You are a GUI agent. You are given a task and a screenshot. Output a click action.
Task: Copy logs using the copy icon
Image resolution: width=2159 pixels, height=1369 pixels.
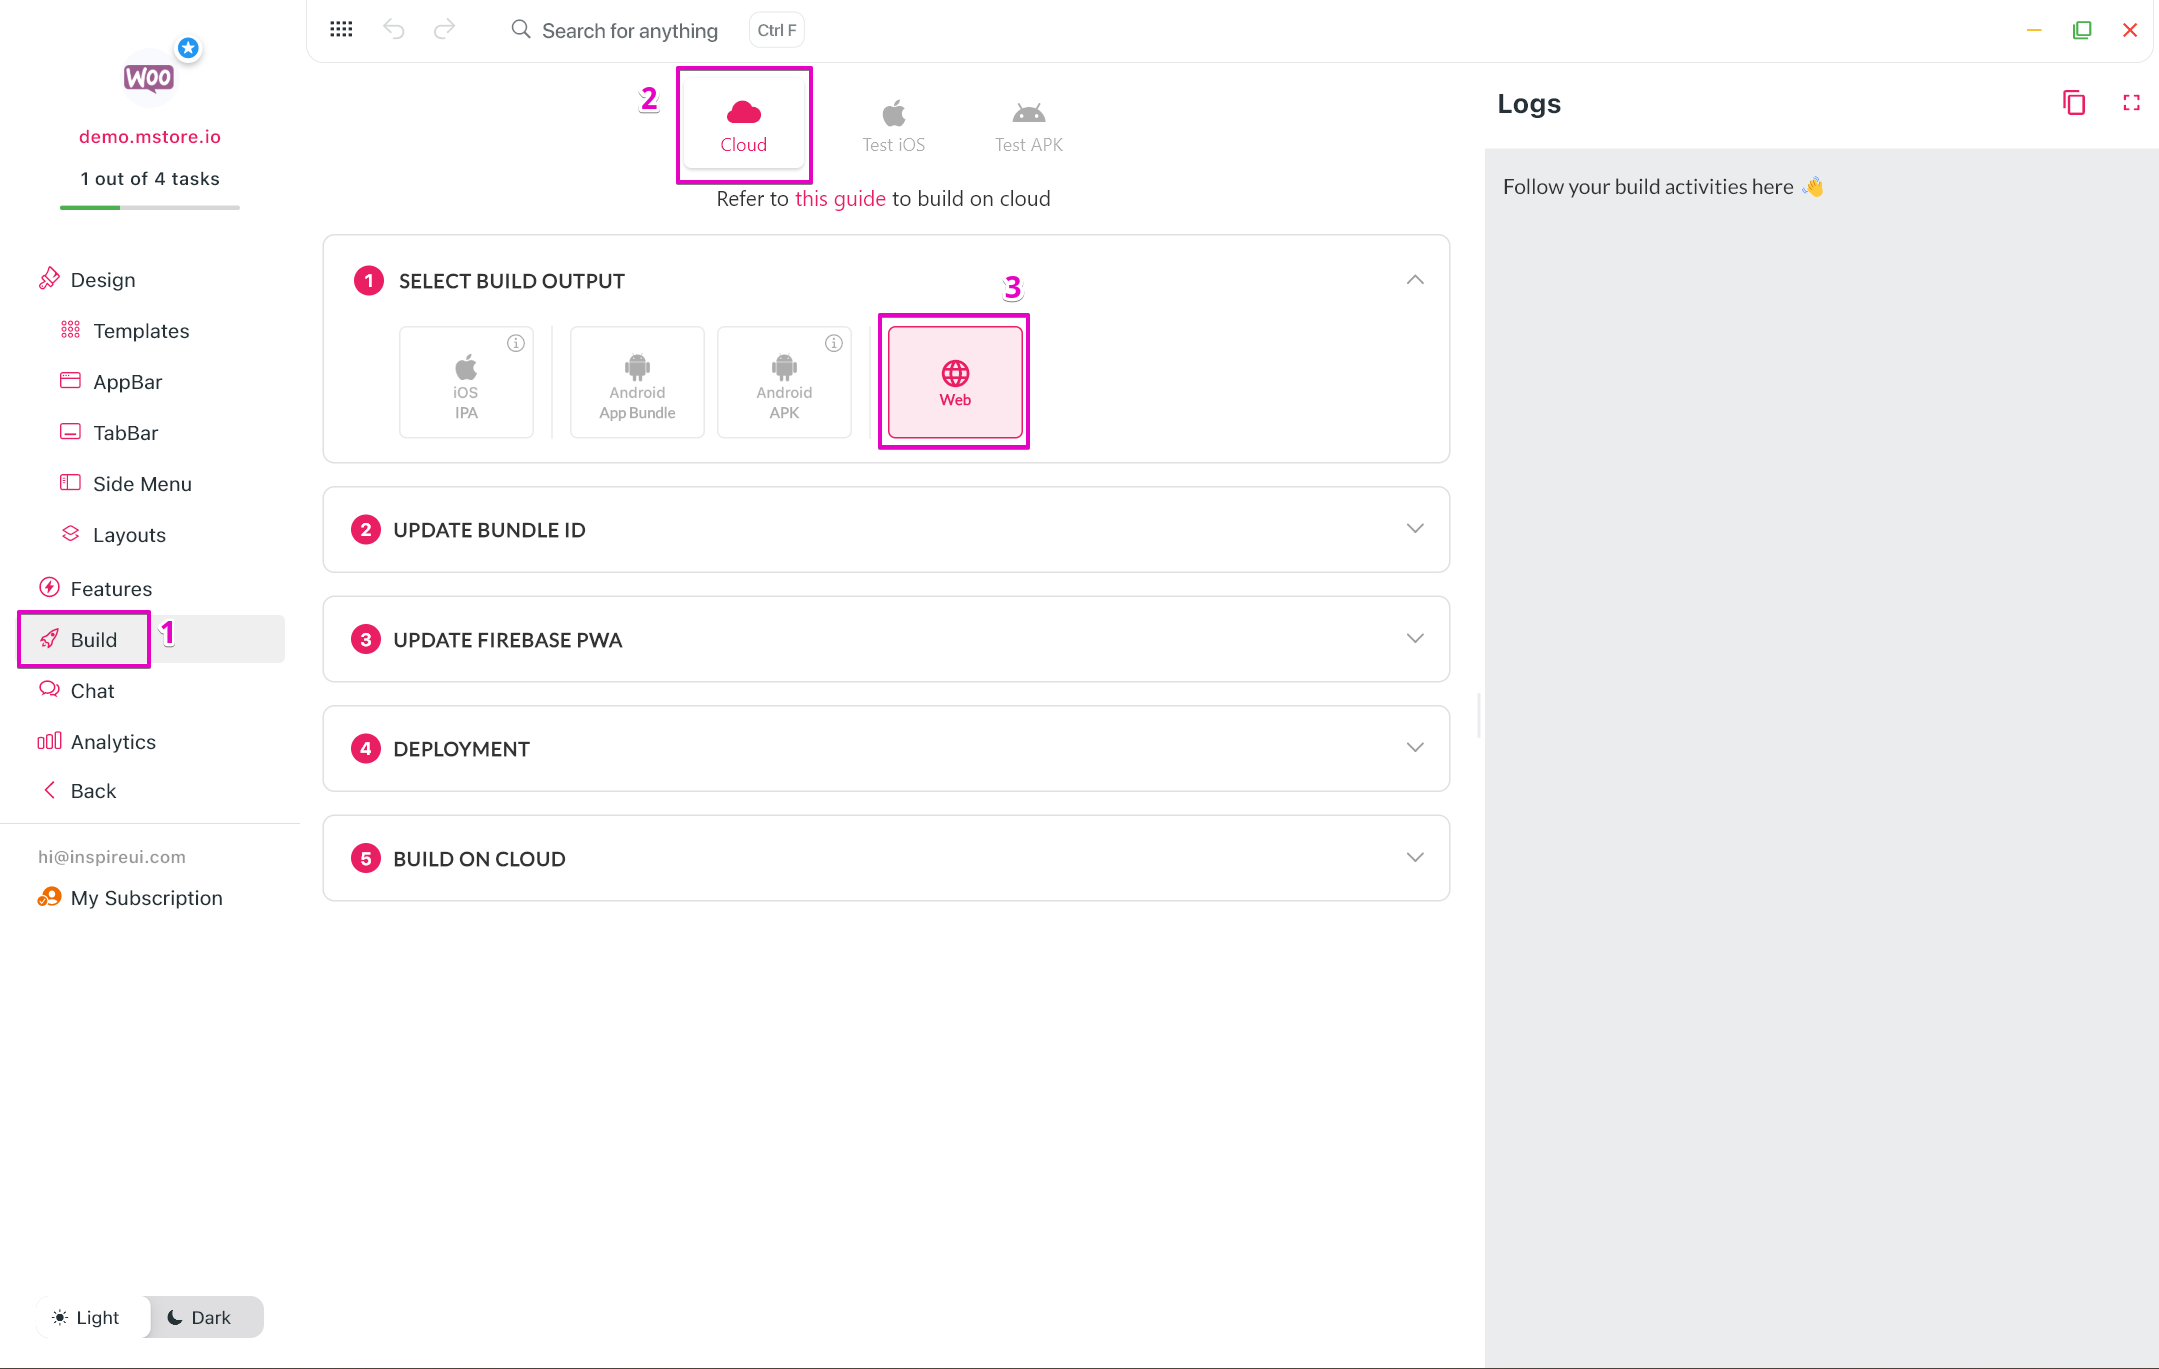coord(2074,103)
